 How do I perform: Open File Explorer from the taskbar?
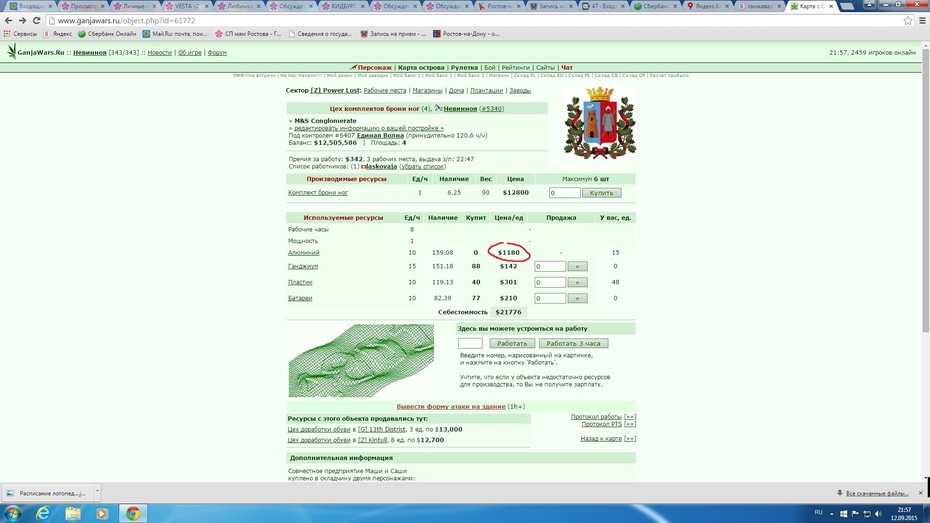pyautogui.click(x=73, y=513)
